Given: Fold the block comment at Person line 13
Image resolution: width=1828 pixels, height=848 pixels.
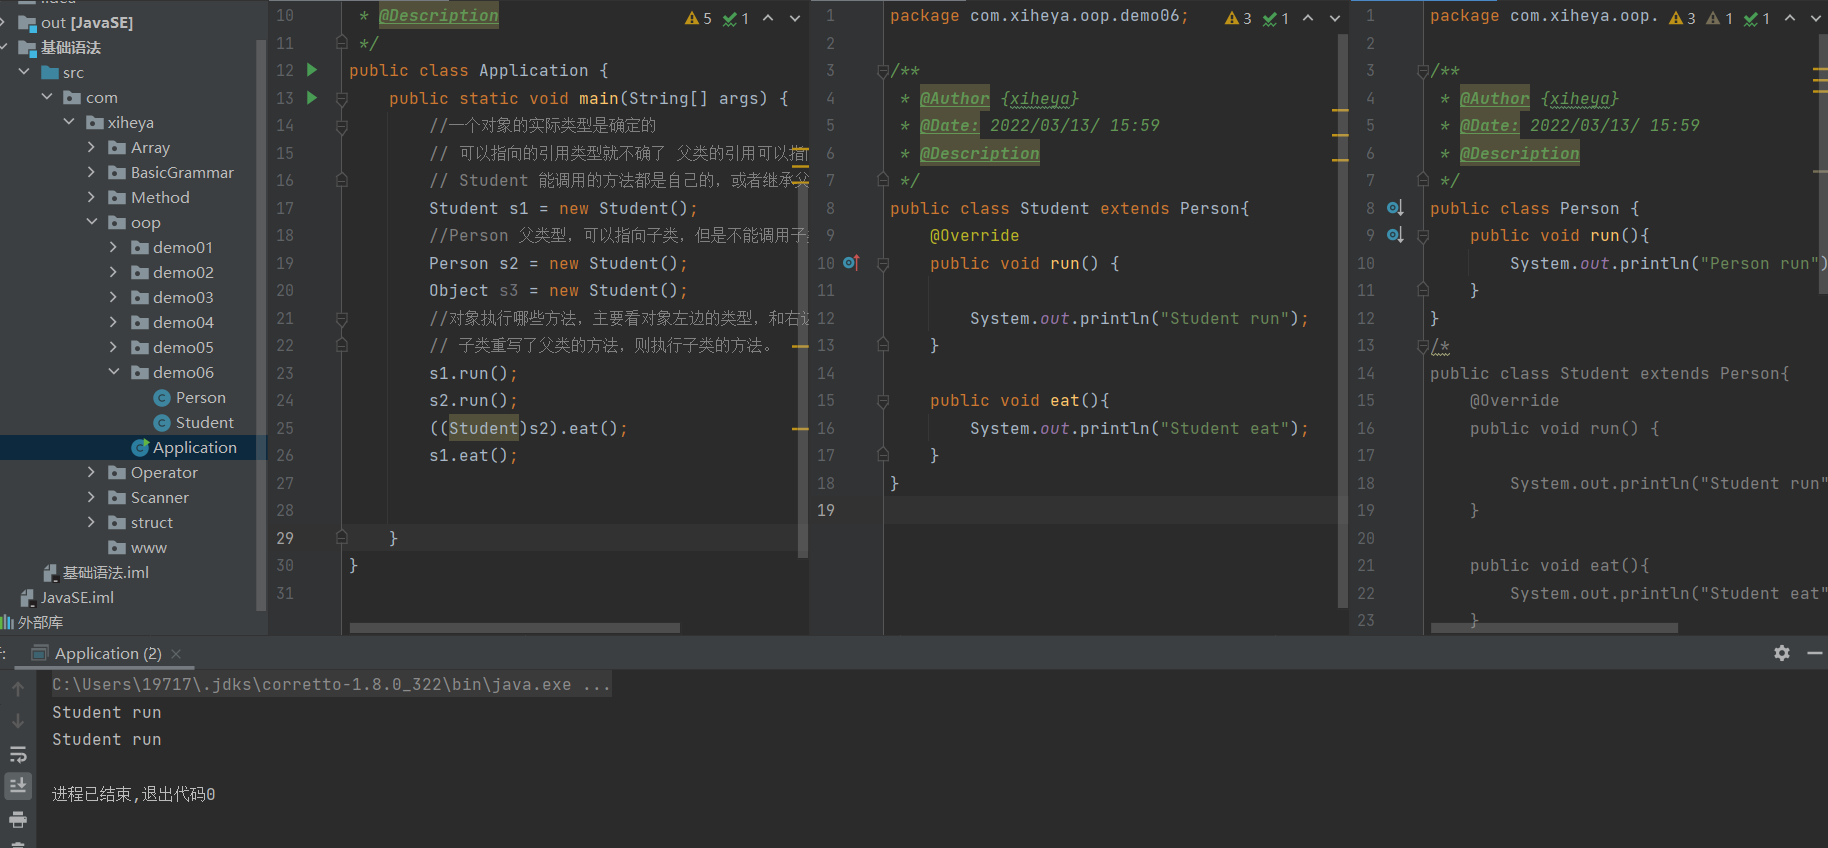Looking at the screenshot, I should (x=1423, y=346).
